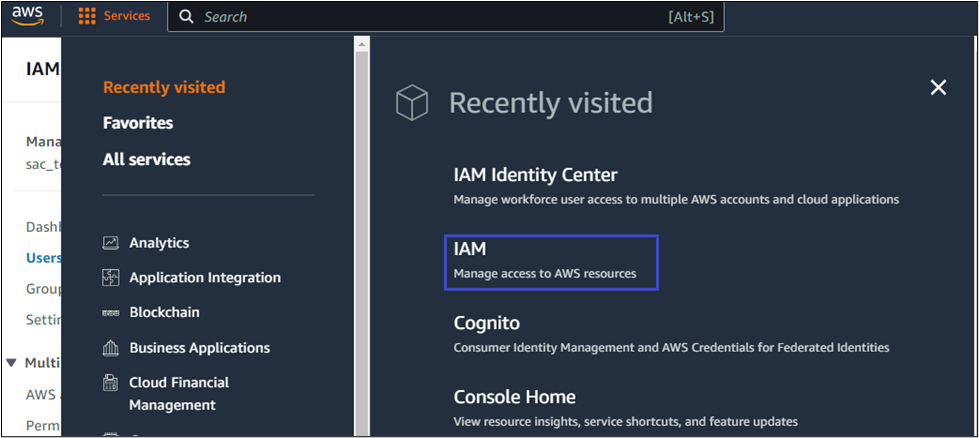Open the Services grid menu
979x438 pixels.
pos(115,17)
